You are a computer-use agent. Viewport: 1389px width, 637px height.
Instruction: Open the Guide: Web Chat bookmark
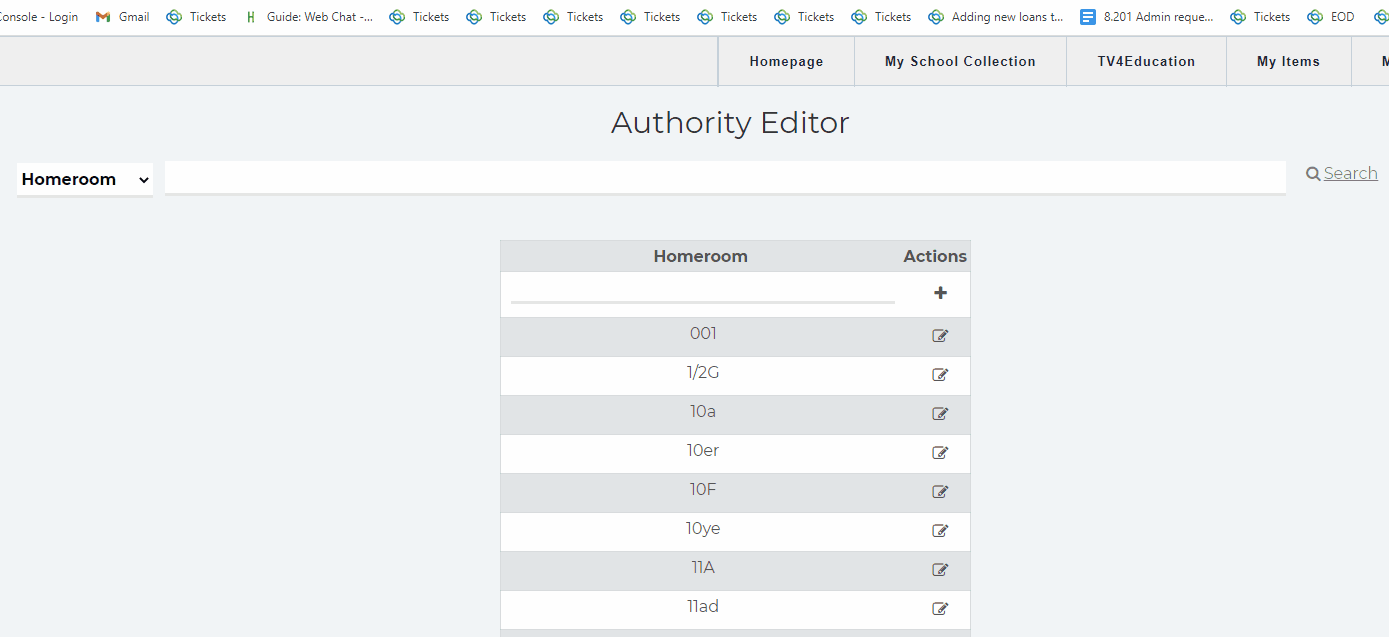coord(308,17)
